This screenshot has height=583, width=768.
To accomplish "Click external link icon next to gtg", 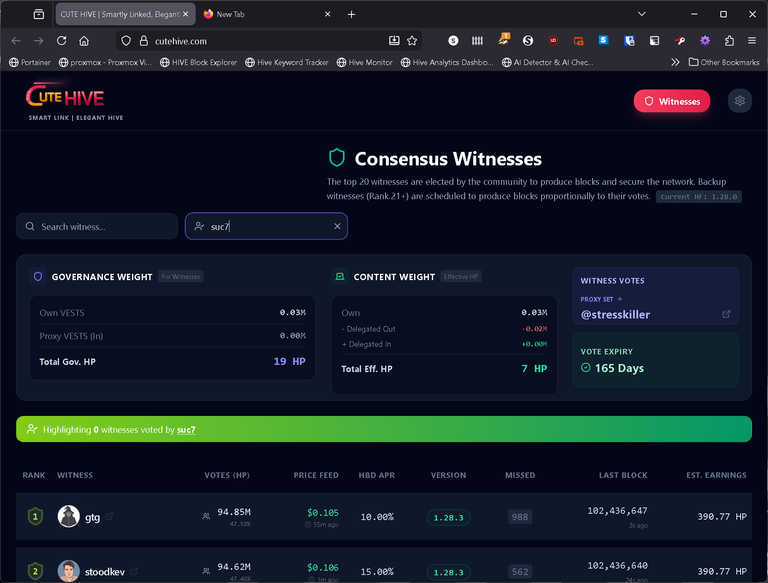I will 110,516.
